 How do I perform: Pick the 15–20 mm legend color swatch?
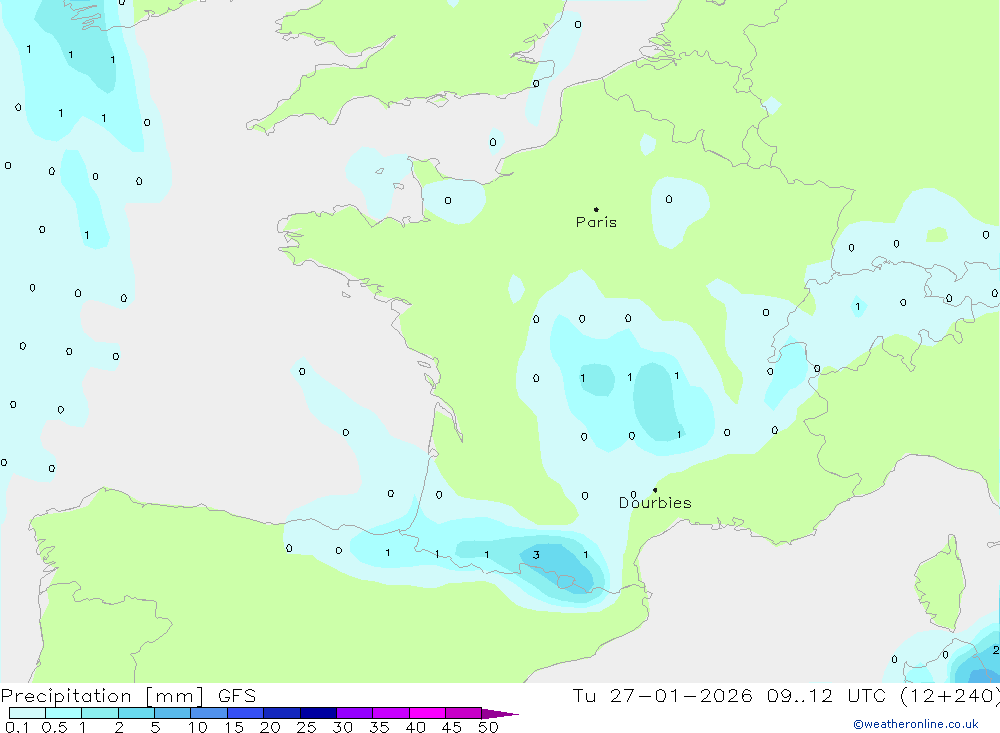coord(246,713)
